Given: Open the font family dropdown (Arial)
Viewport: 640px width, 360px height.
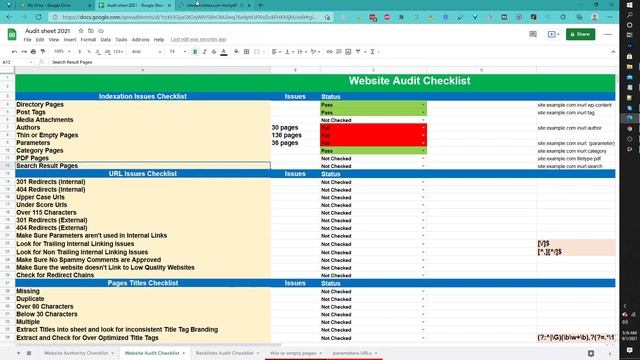Looking at the screenshot, I should point(147,52).
